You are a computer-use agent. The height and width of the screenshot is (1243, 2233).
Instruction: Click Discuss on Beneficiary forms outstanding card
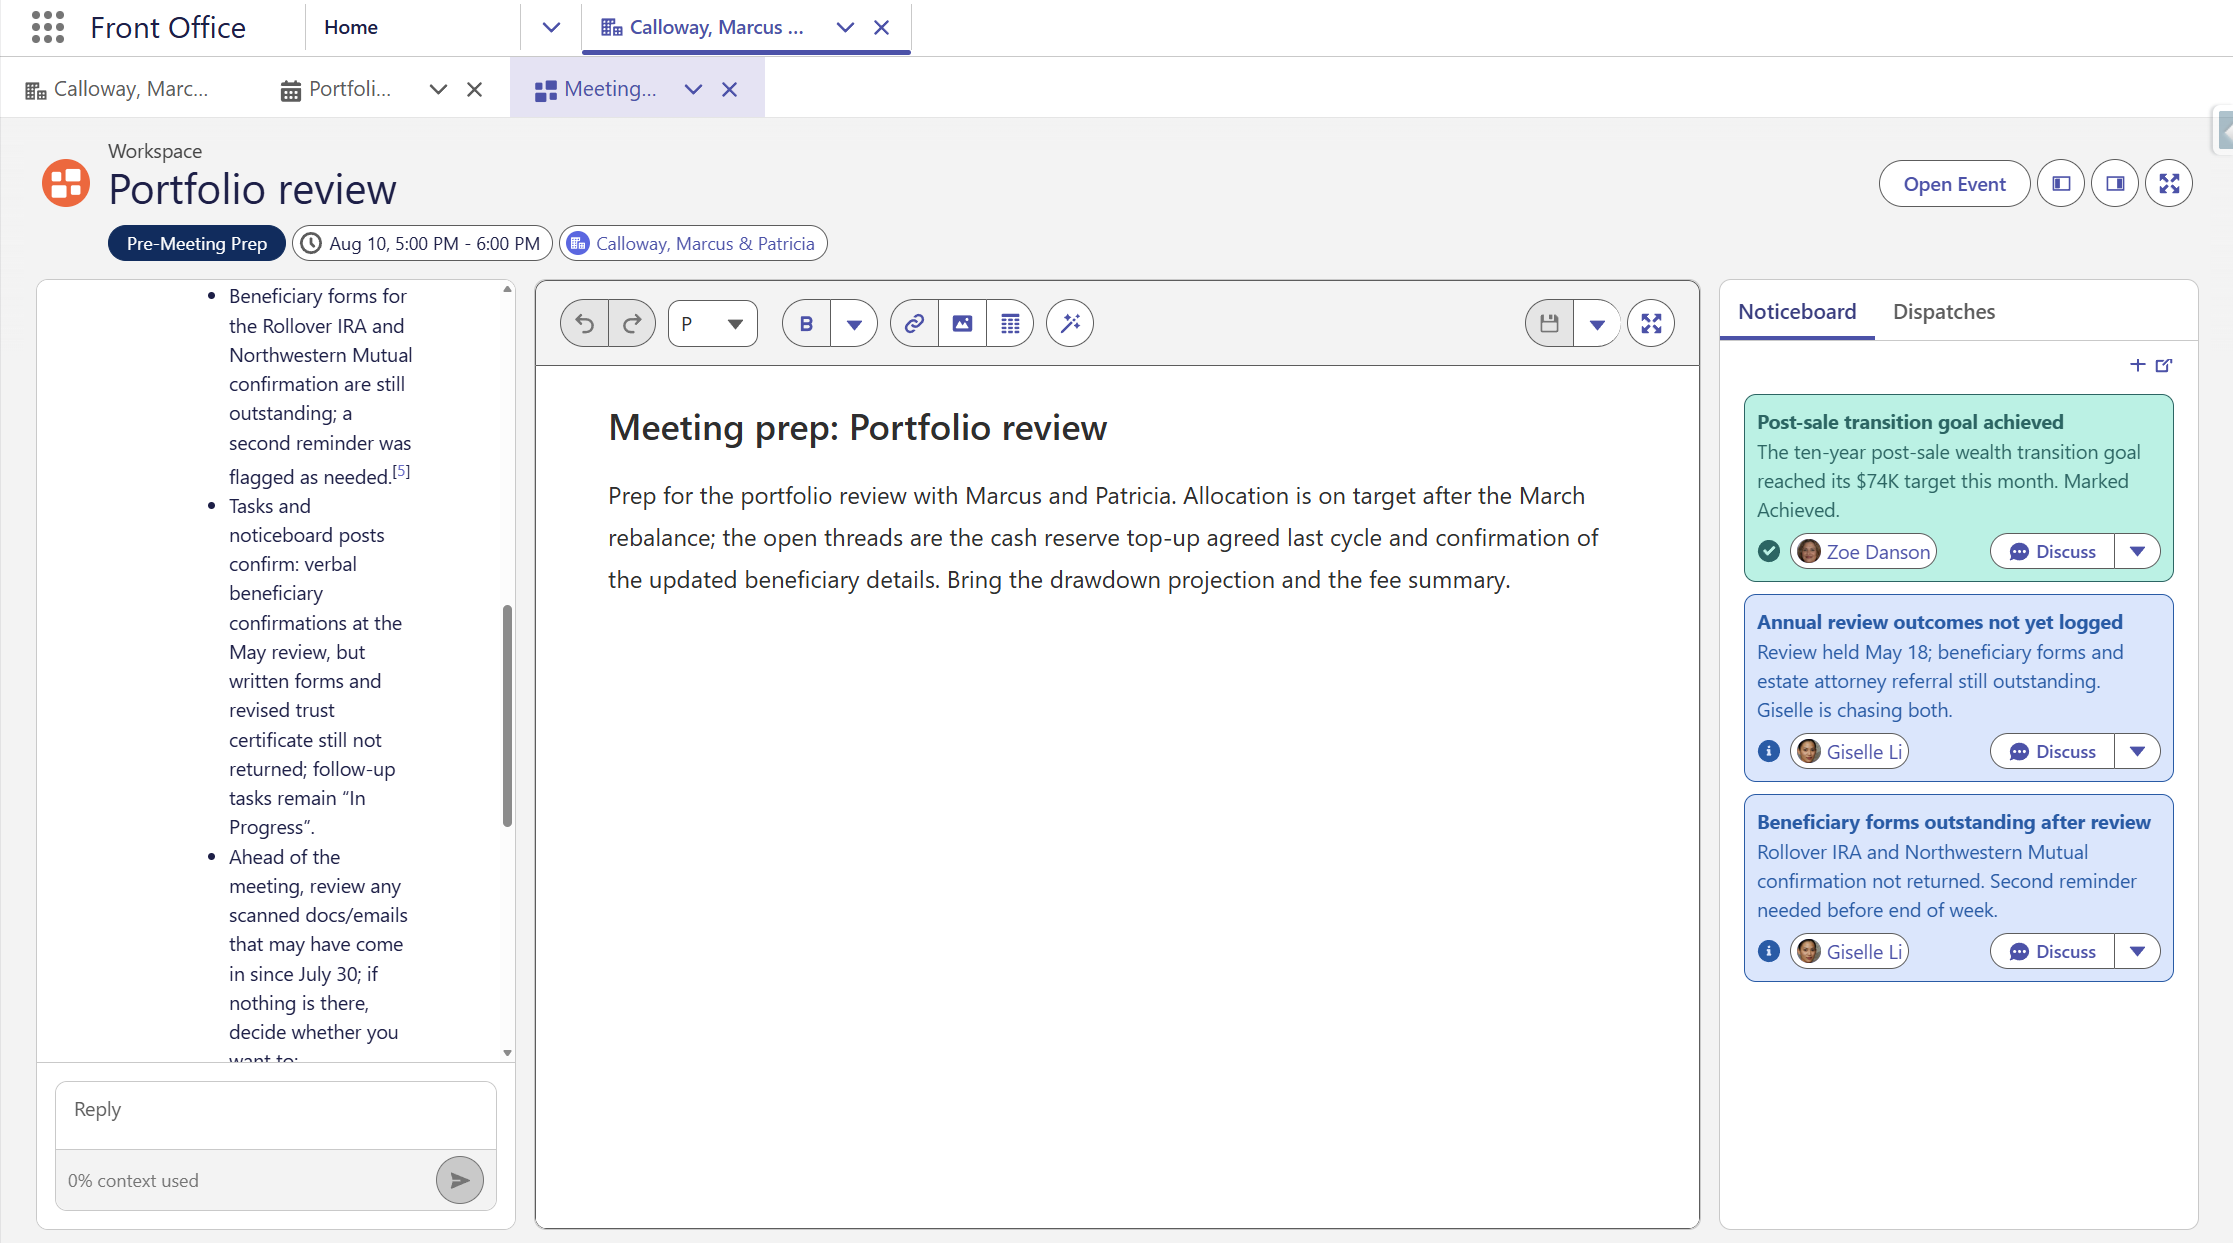click(2052, 952)
